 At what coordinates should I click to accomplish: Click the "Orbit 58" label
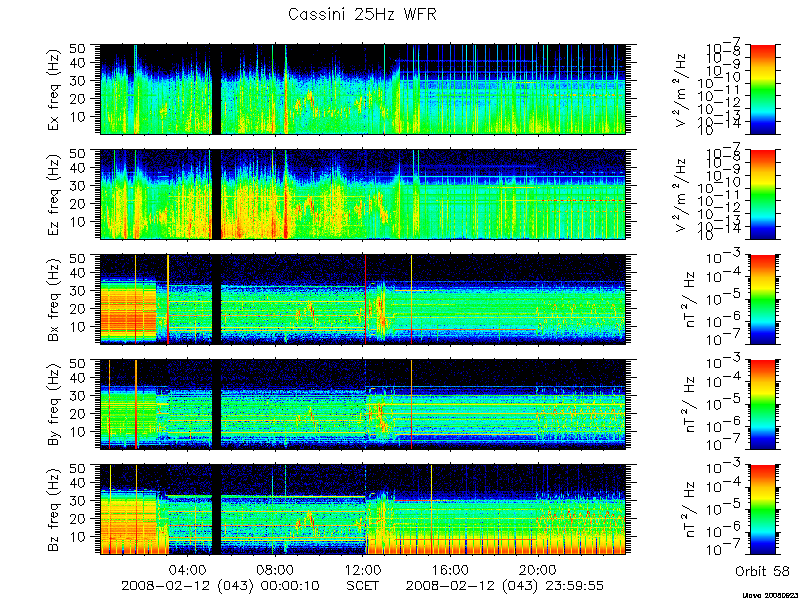(762, 571)
